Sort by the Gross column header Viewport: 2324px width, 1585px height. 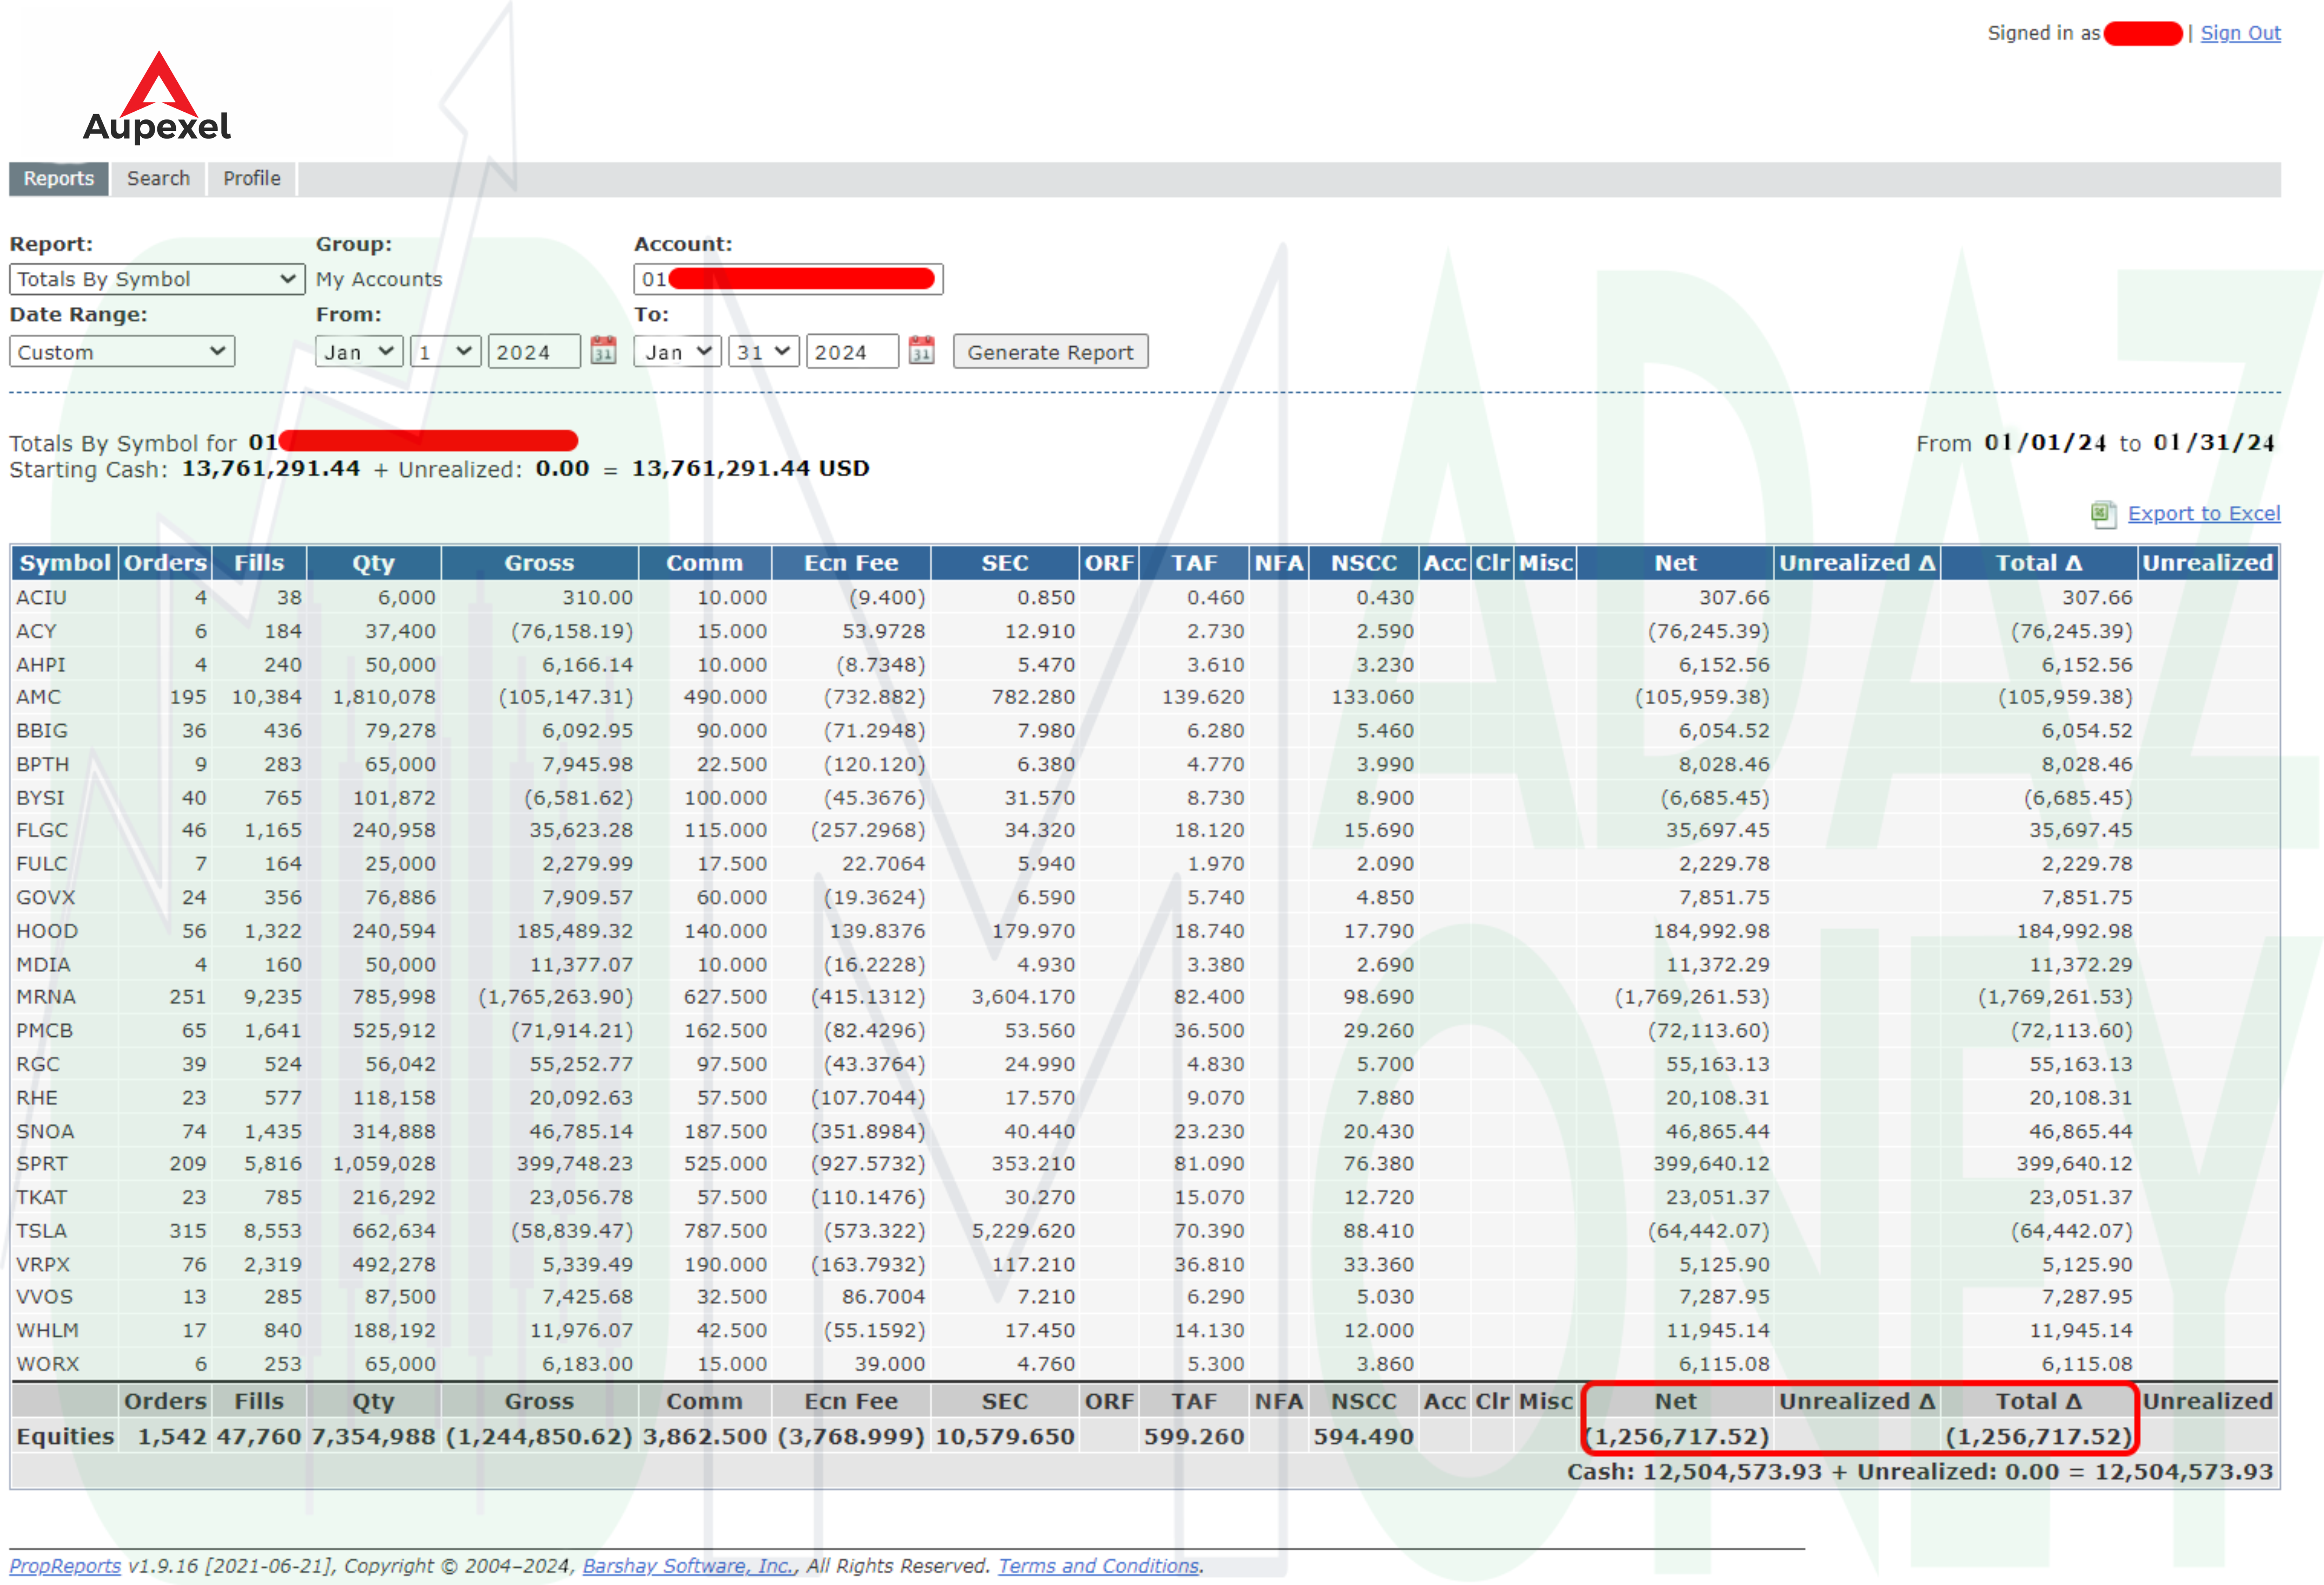click(539, 563)
